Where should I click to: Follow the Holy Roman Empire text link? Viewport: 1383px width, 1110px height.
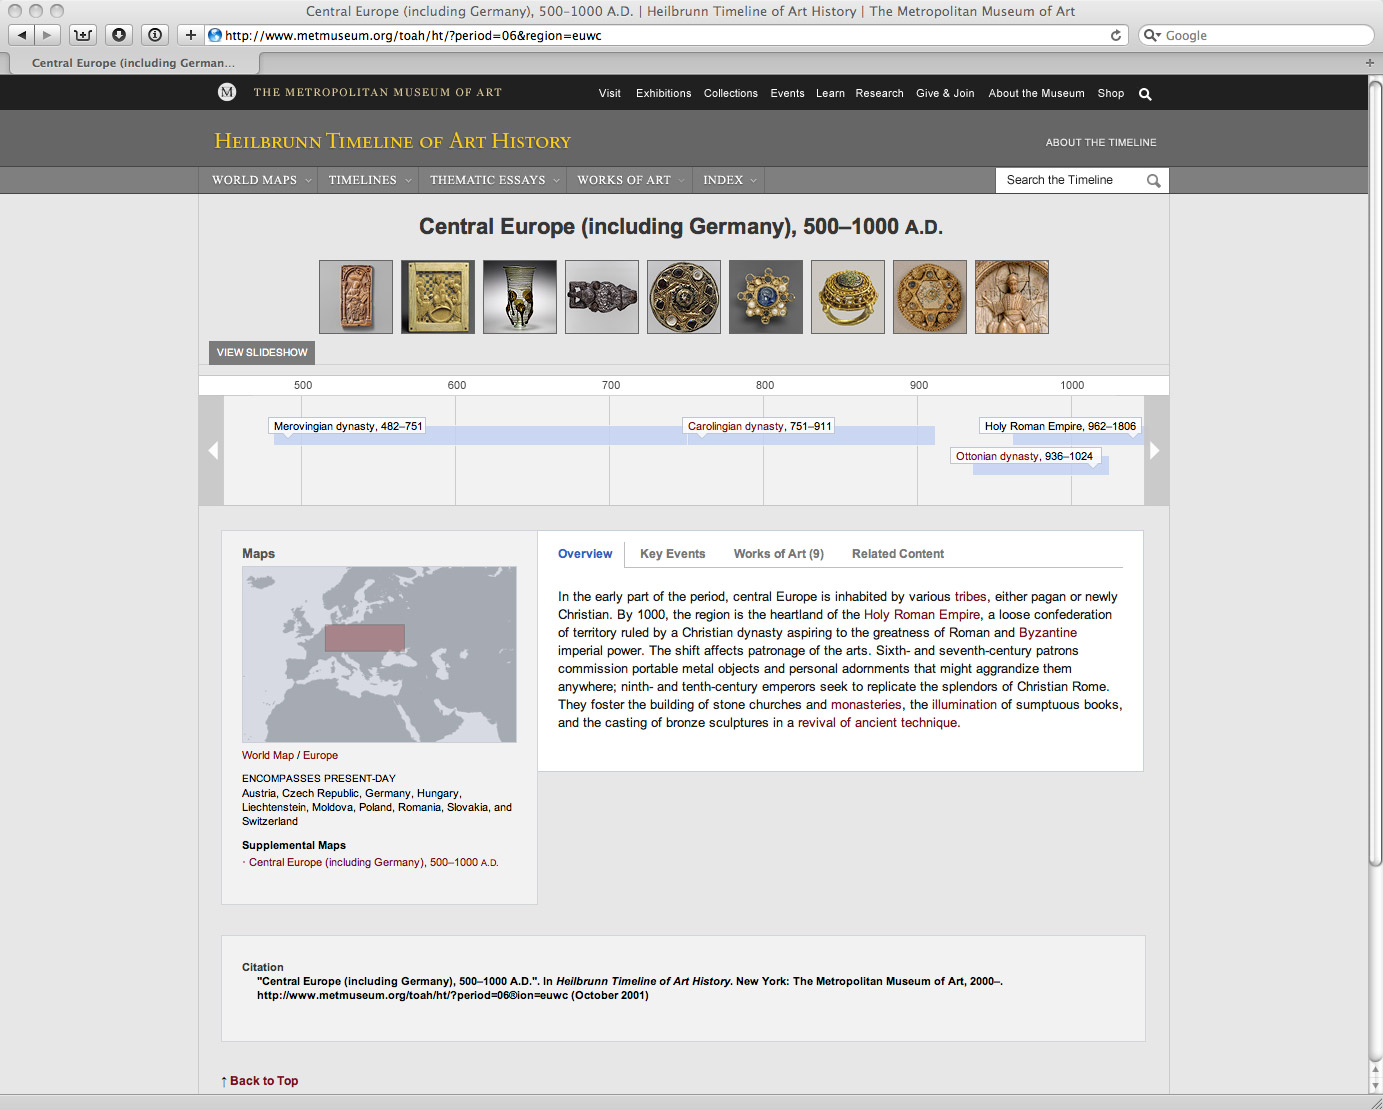(x=922, y=615)
